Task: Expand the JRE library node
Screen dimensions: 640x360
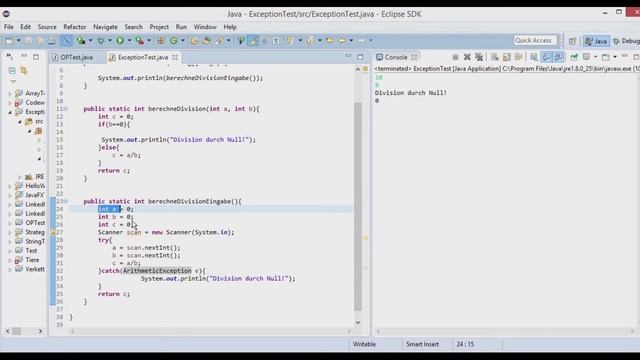Action: [19, 177]
